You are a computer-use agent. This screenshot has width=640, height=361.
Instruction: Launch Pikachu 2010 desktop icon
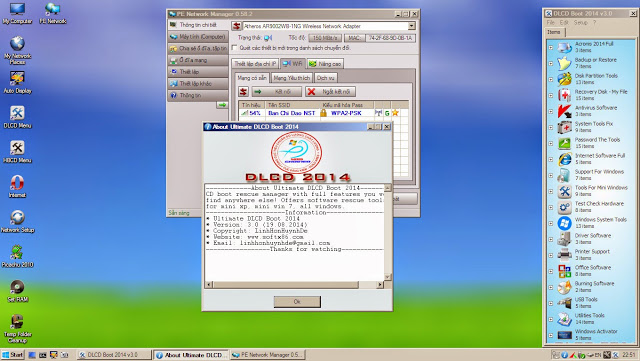pos(17,256)
